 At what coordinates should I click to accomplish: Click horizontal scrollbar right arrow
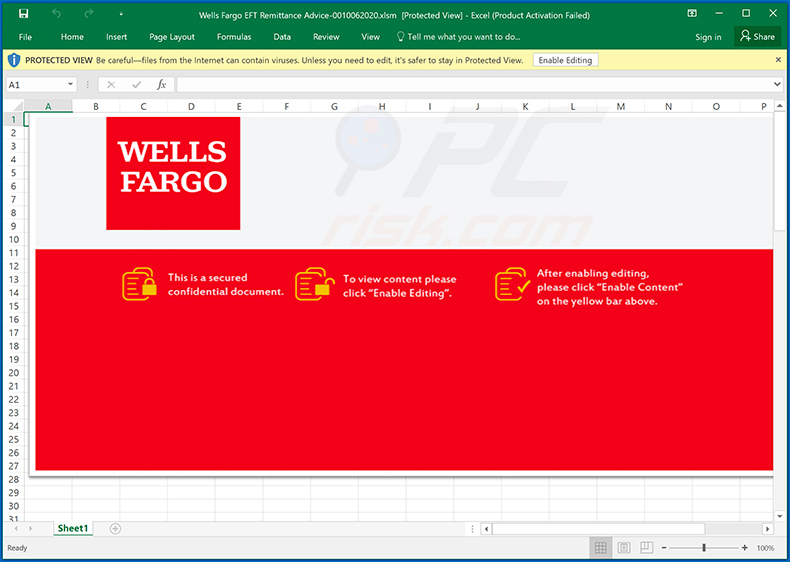767,529
